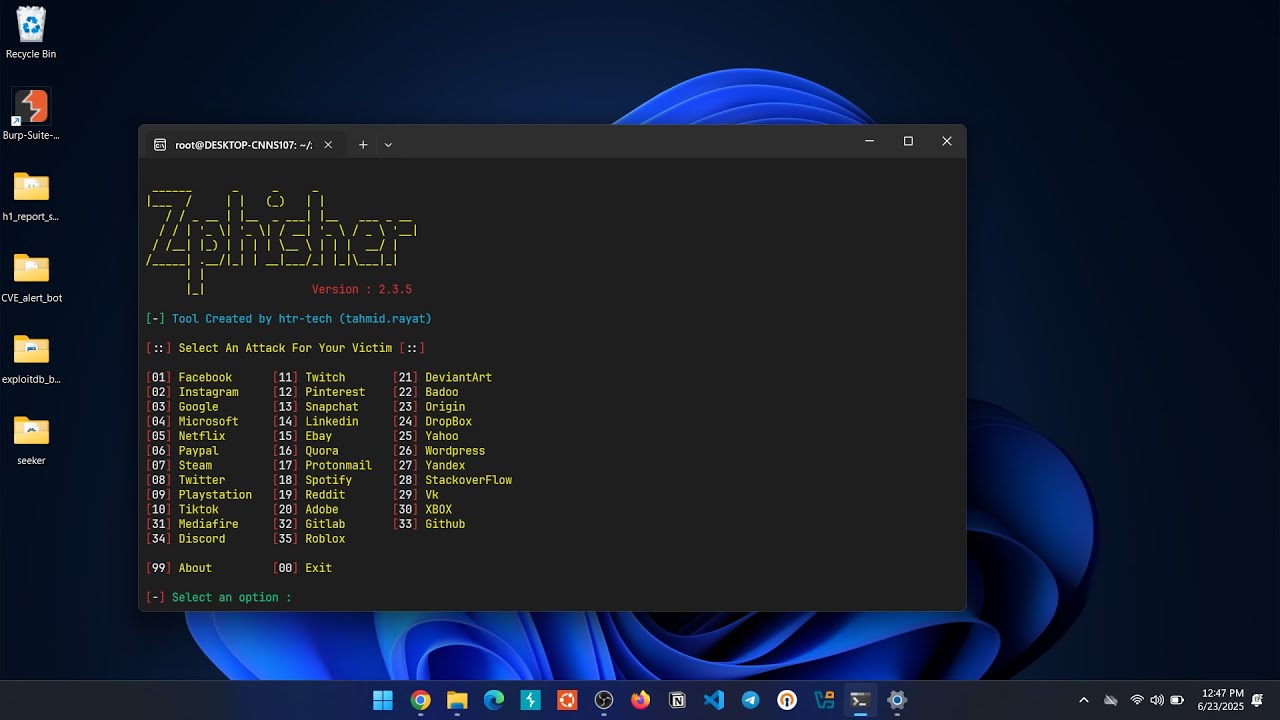
Task: Close the root@DESKTOP-CNNS107 tab
Action: [328, 145]
